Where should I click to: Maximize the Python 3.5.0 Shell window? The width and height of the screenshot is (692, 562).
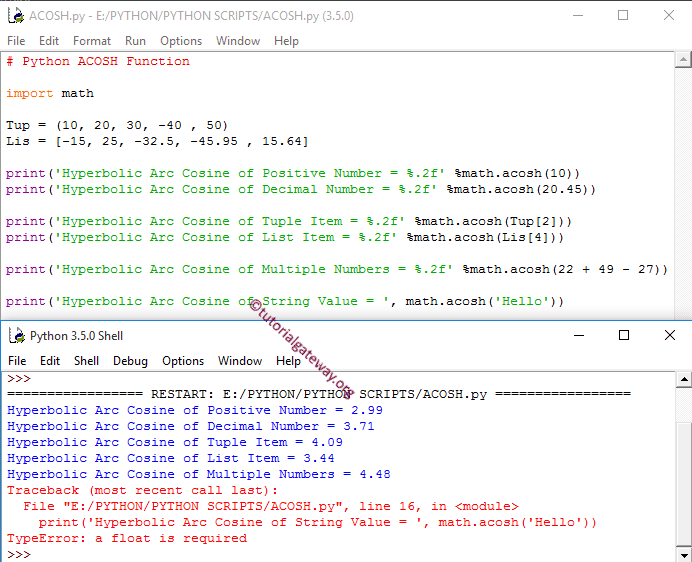tap(624, 336)
